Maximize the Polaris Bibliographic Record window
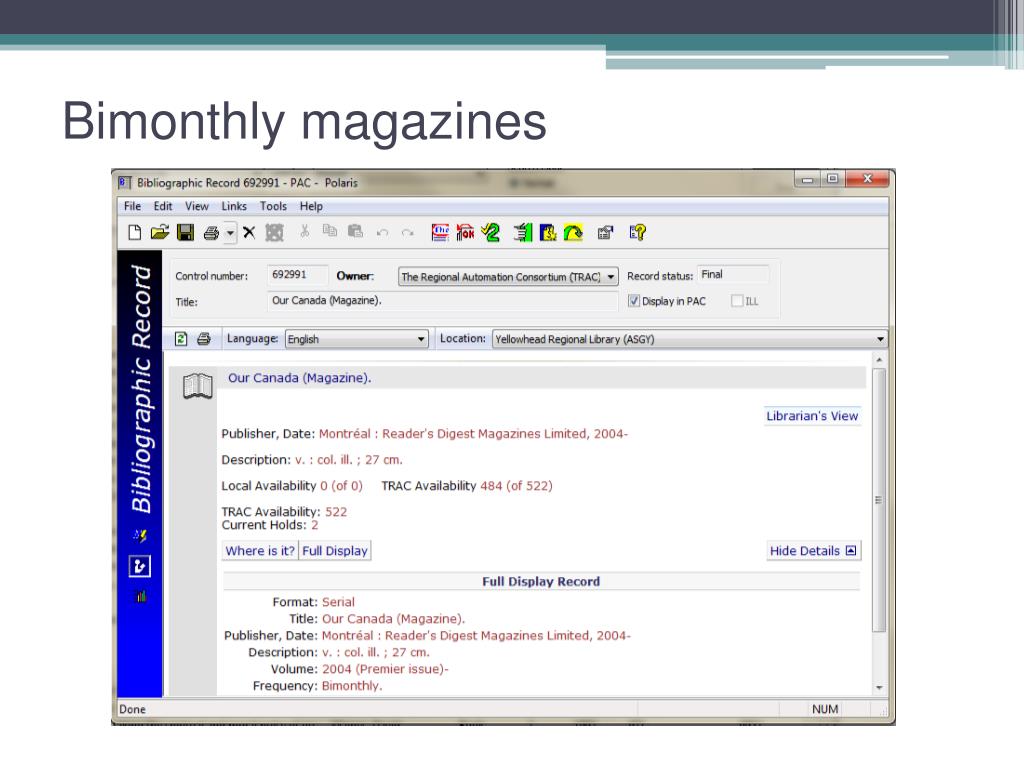The image size is (1024, 768). pos(832,179)
